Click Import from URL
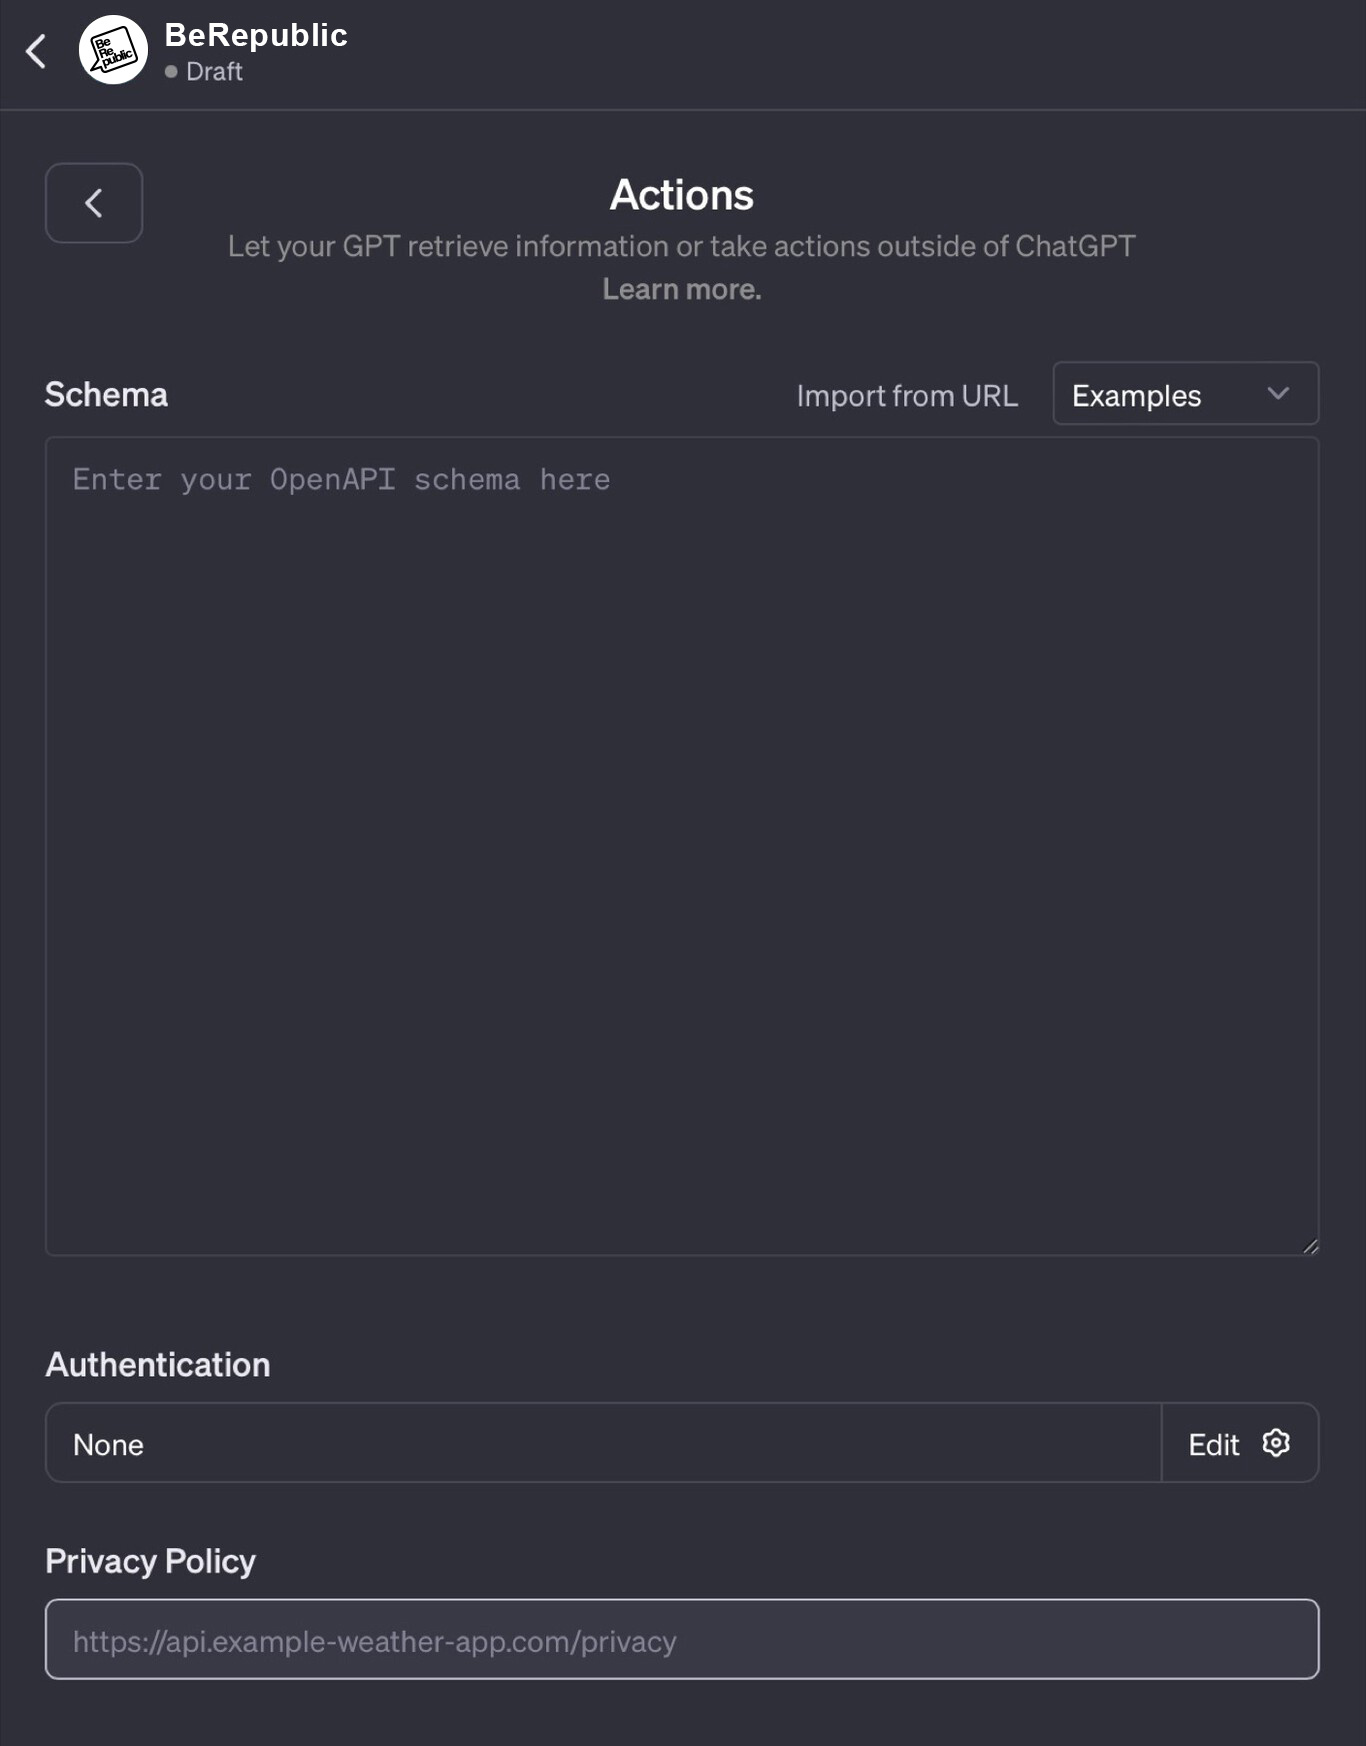This screenshot has height=1746, width=1366. (x=907, y=396)
